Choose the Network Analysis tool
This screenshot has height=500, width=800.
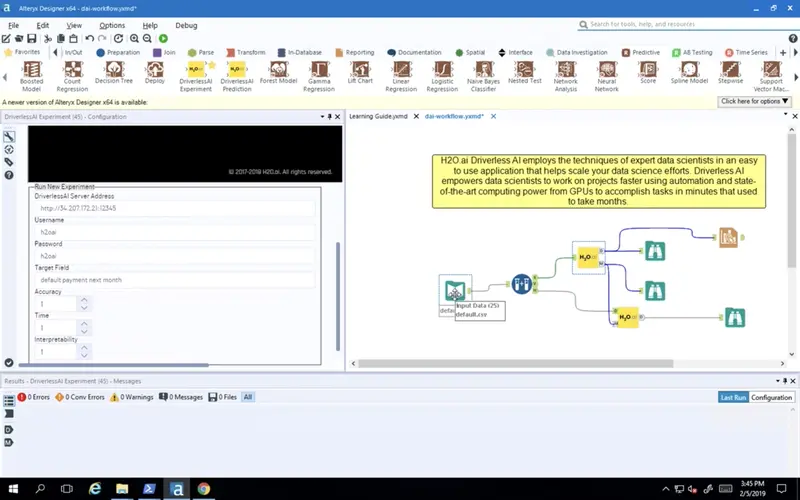566,76
